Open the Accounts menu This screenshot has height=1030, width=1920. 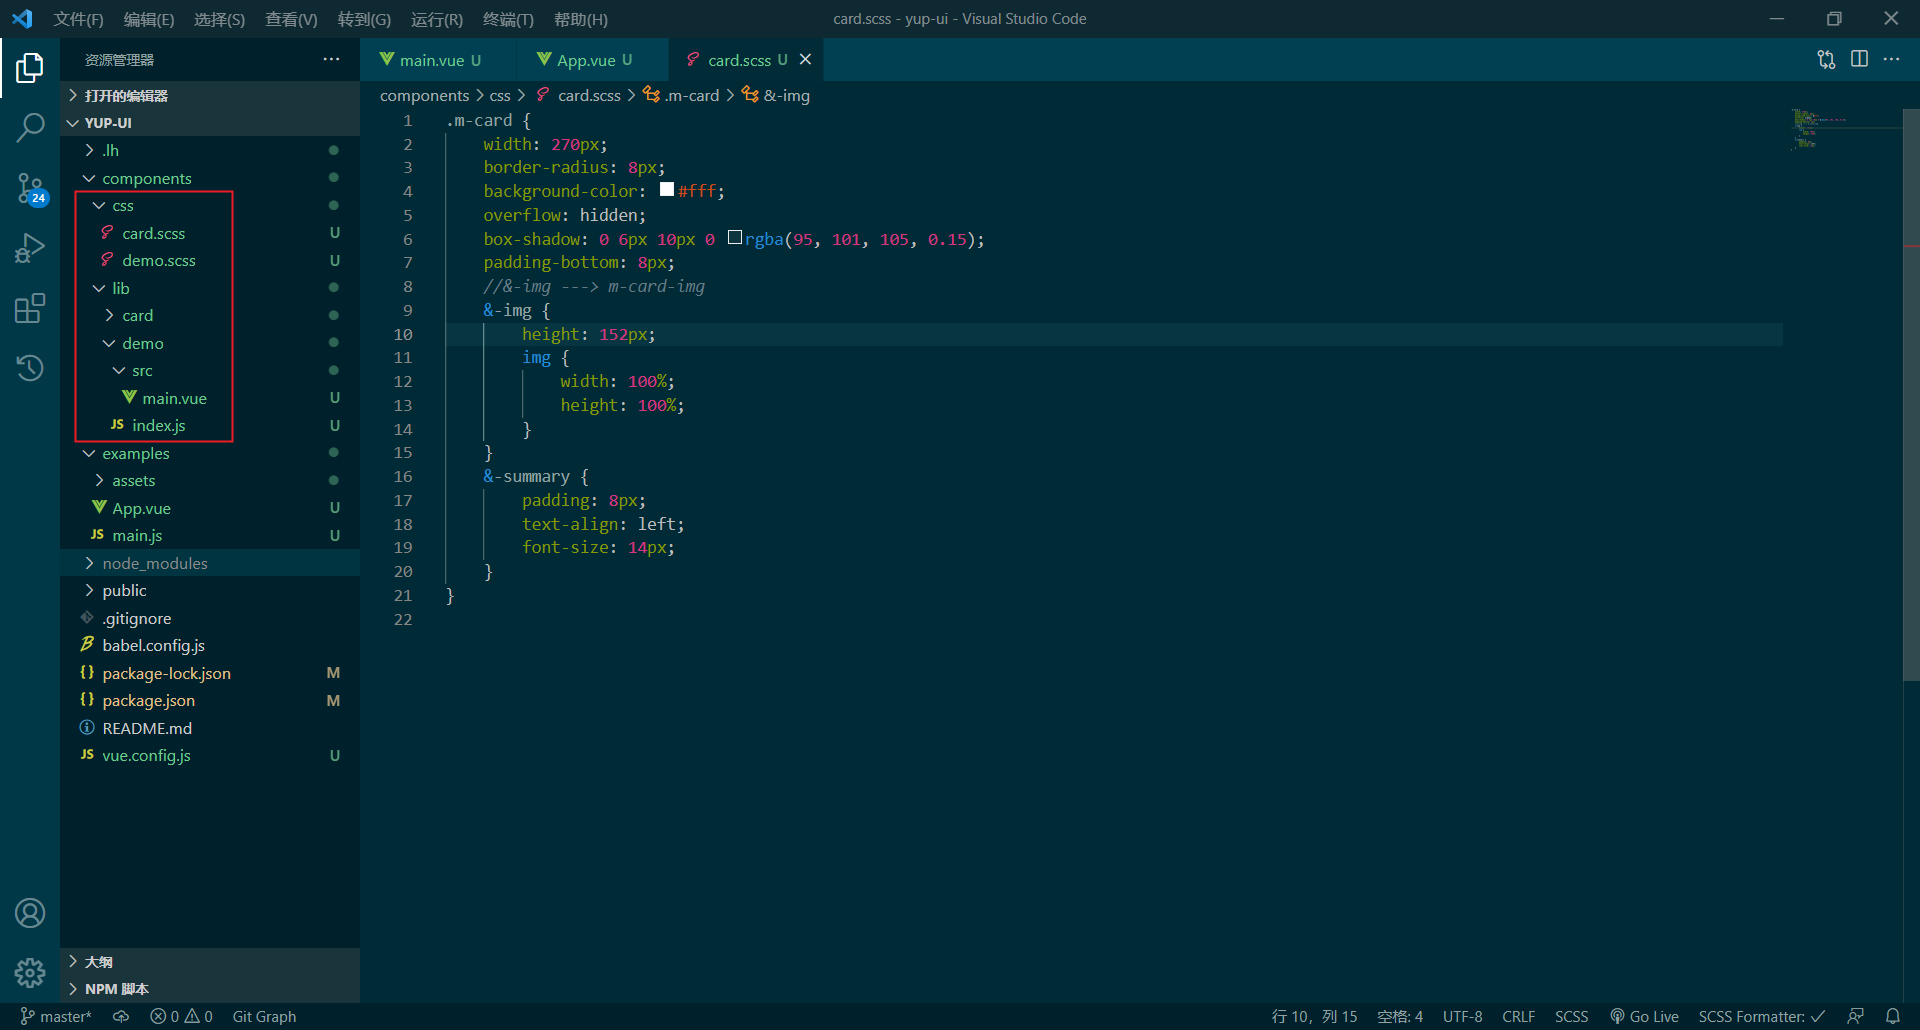30,913
